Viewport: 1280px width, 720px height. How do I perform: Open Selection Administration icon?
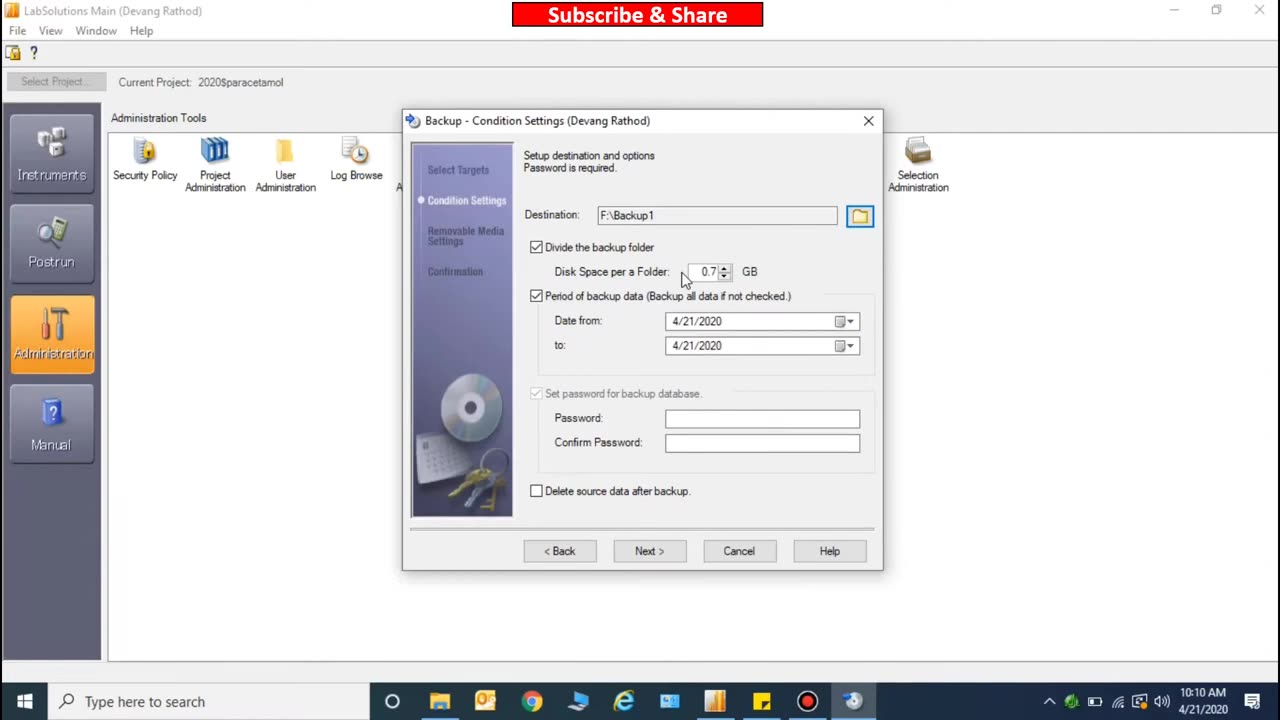(918, 152)
